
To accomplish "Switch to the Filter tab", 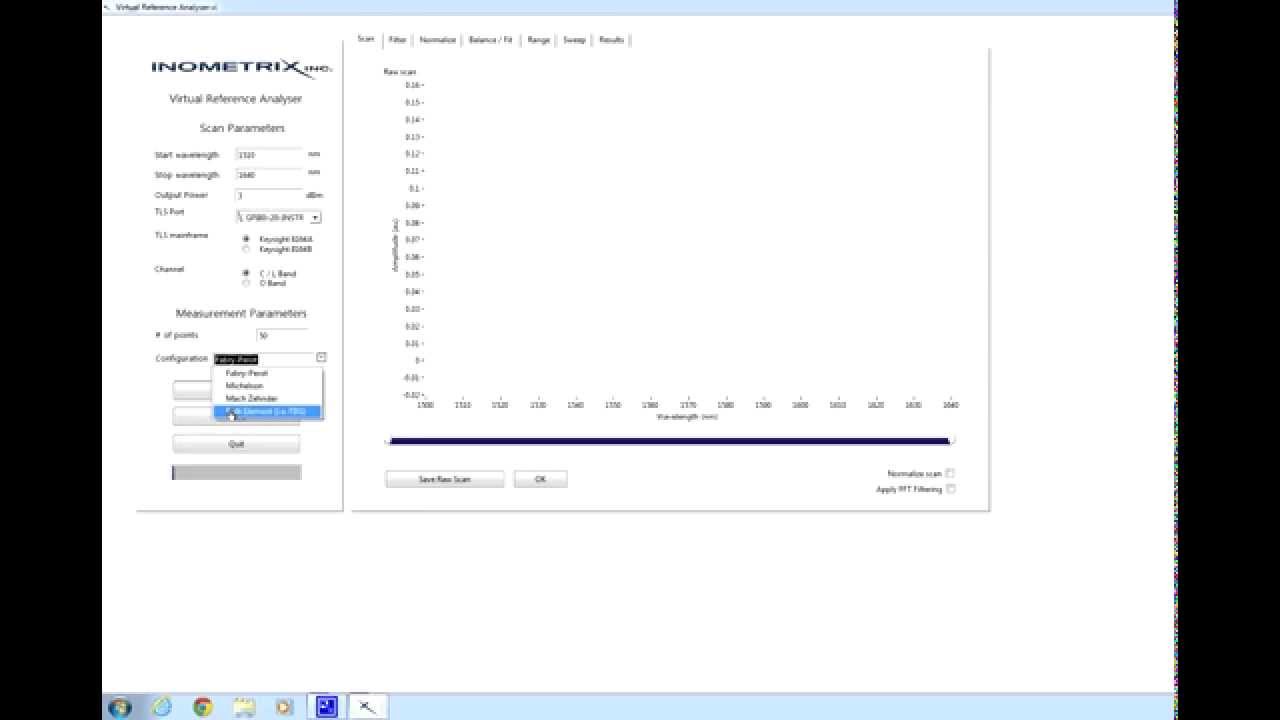I will (397, 40).
